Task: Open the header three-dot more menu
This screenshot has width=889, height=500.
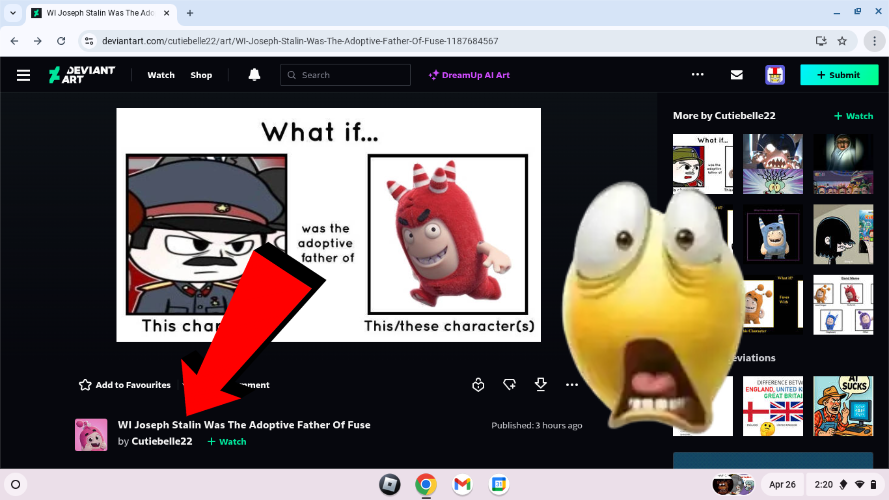Action: (x=697, y=74)
